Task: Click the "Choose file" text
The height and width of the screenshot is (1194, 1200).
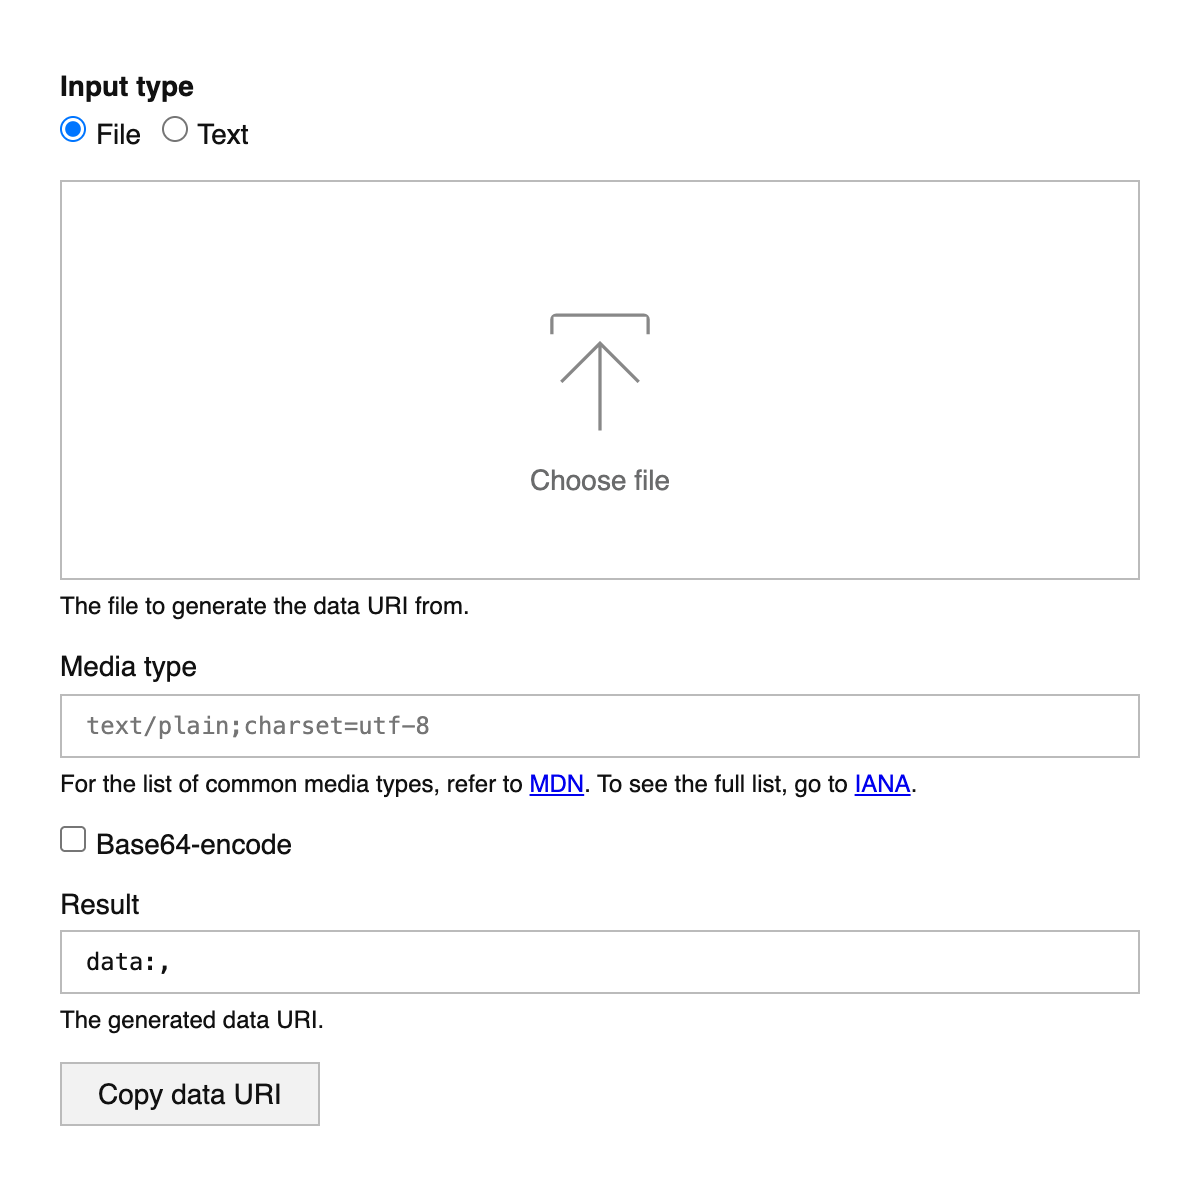Action: (600, 481)
